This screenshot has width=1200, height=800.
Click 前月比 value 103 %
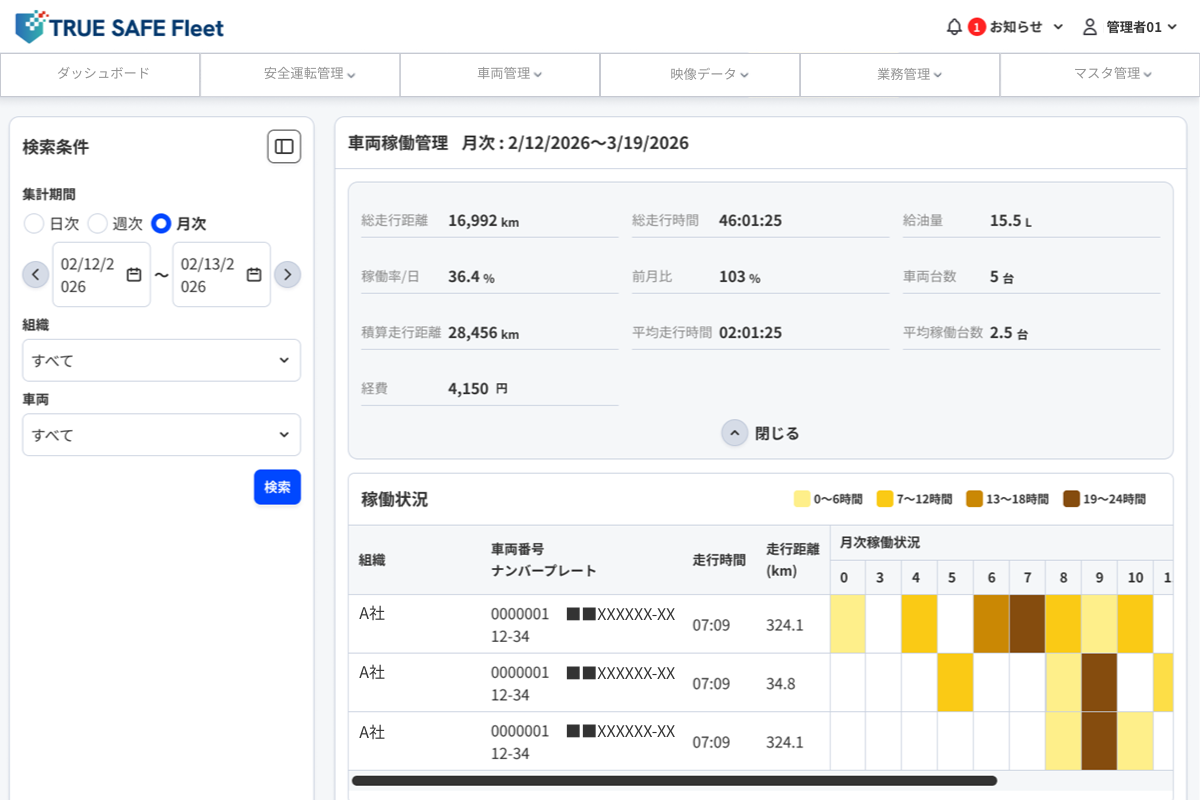(x=739, y=276)
